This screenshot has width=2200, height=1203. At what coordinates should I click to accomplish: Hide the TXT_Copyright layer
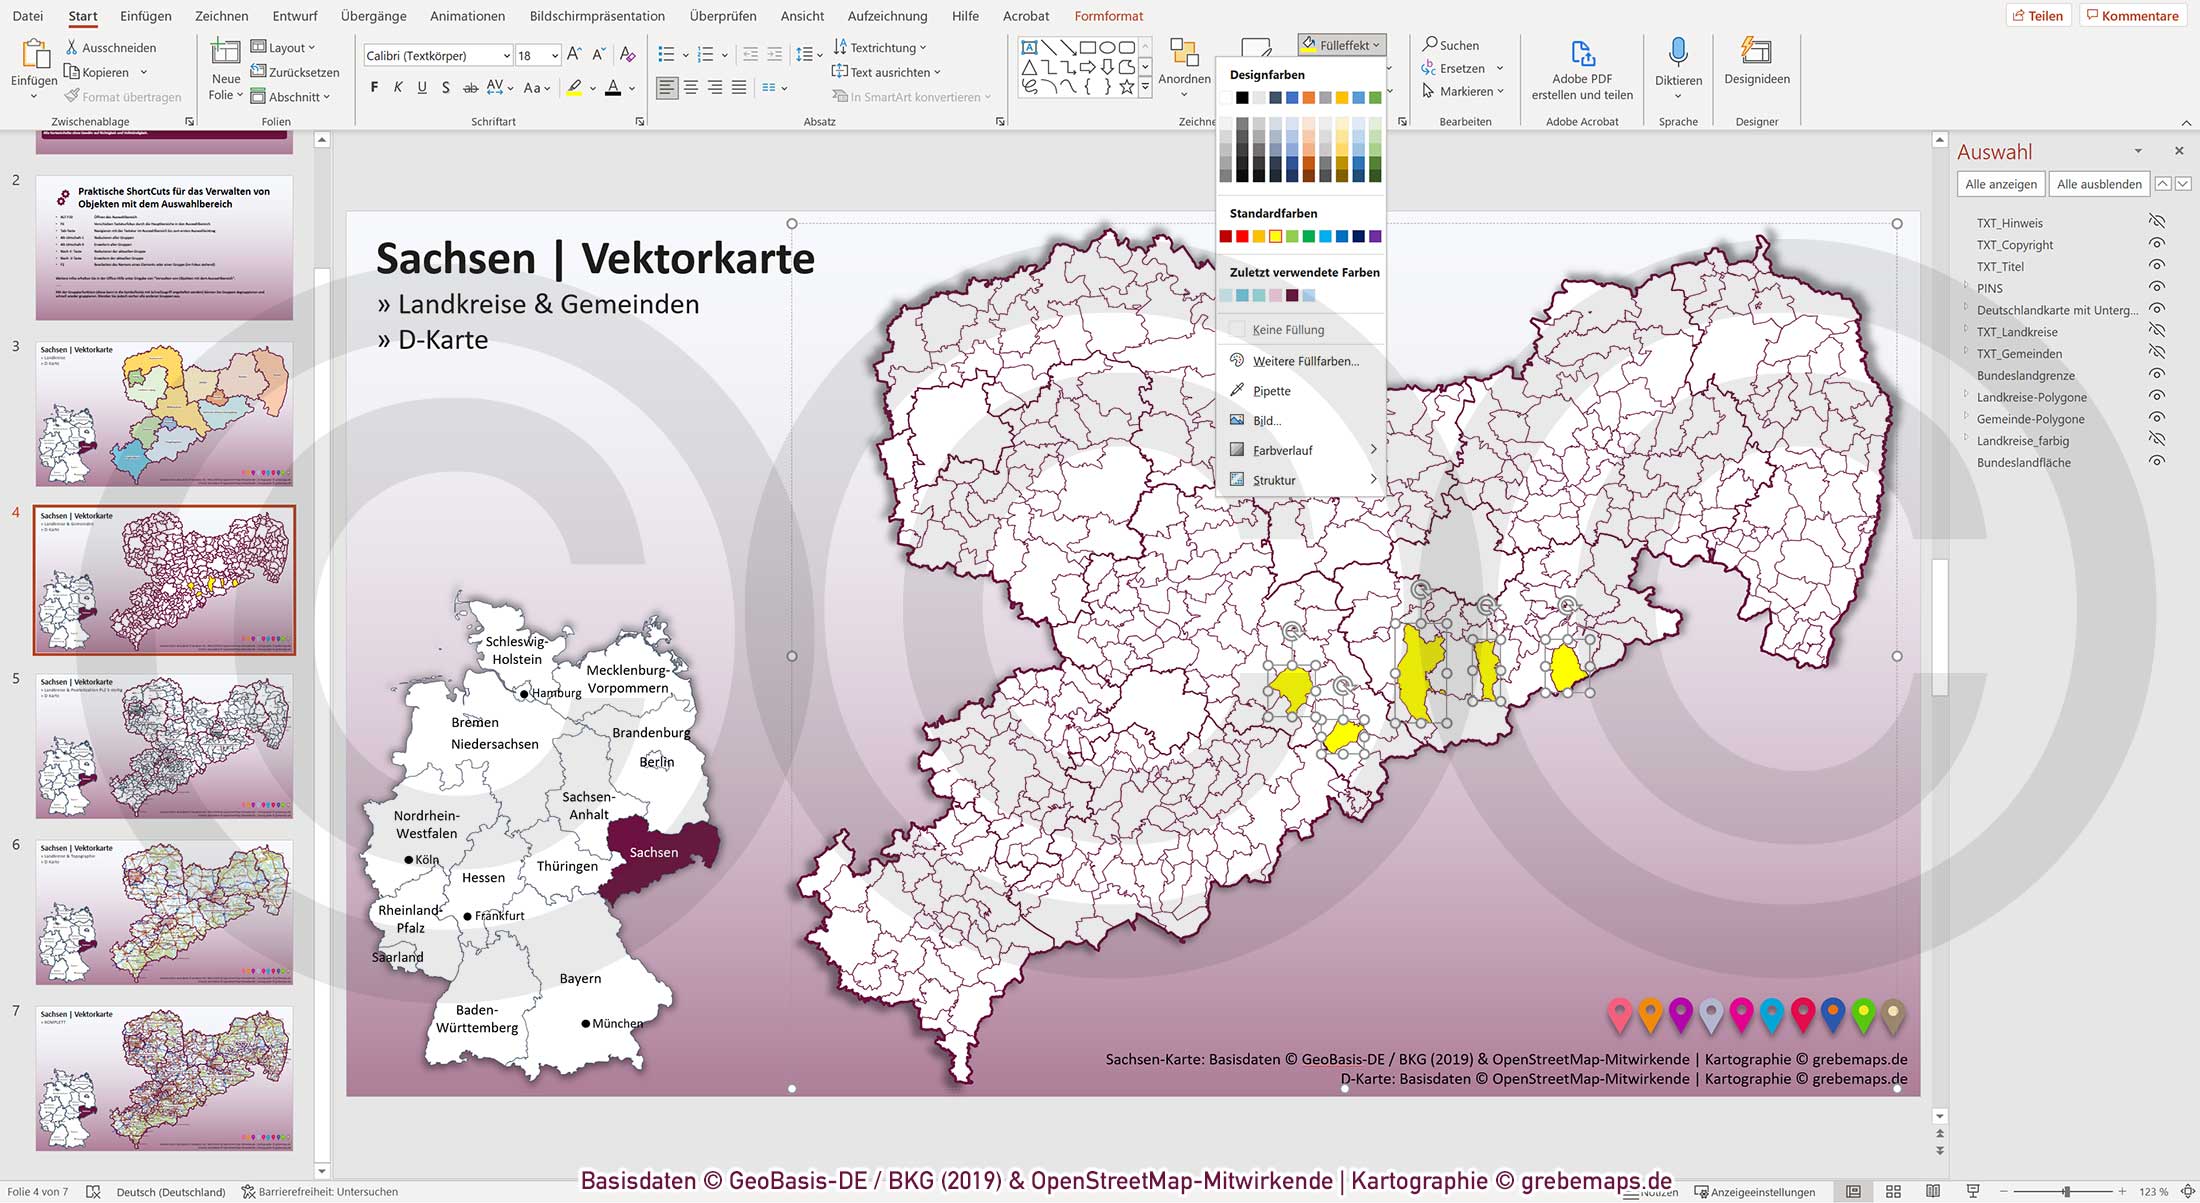(x=2156, y=245)
